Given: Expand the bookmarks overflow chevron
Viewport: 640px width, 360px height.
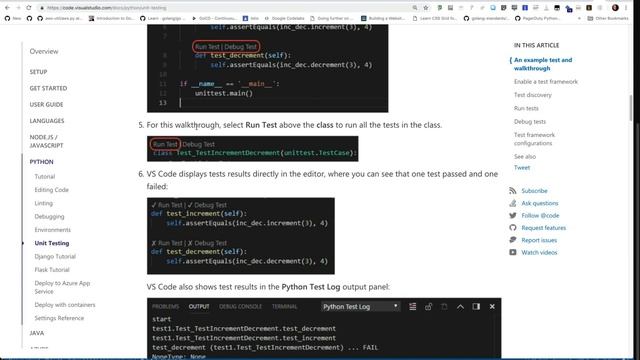Looking at the screenshot, I should 579,18.
